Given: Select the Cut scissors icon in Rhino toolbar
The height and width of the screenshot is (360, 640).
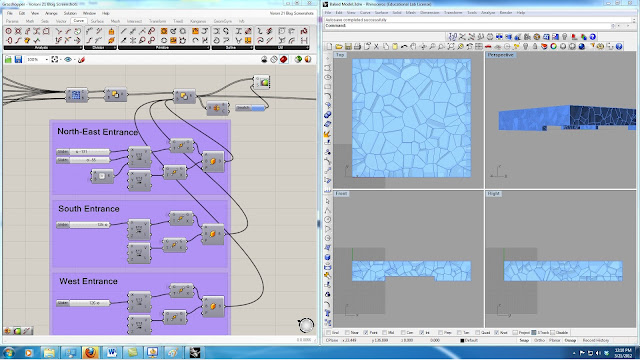Looking at the screenshot, I should [376, 47].
